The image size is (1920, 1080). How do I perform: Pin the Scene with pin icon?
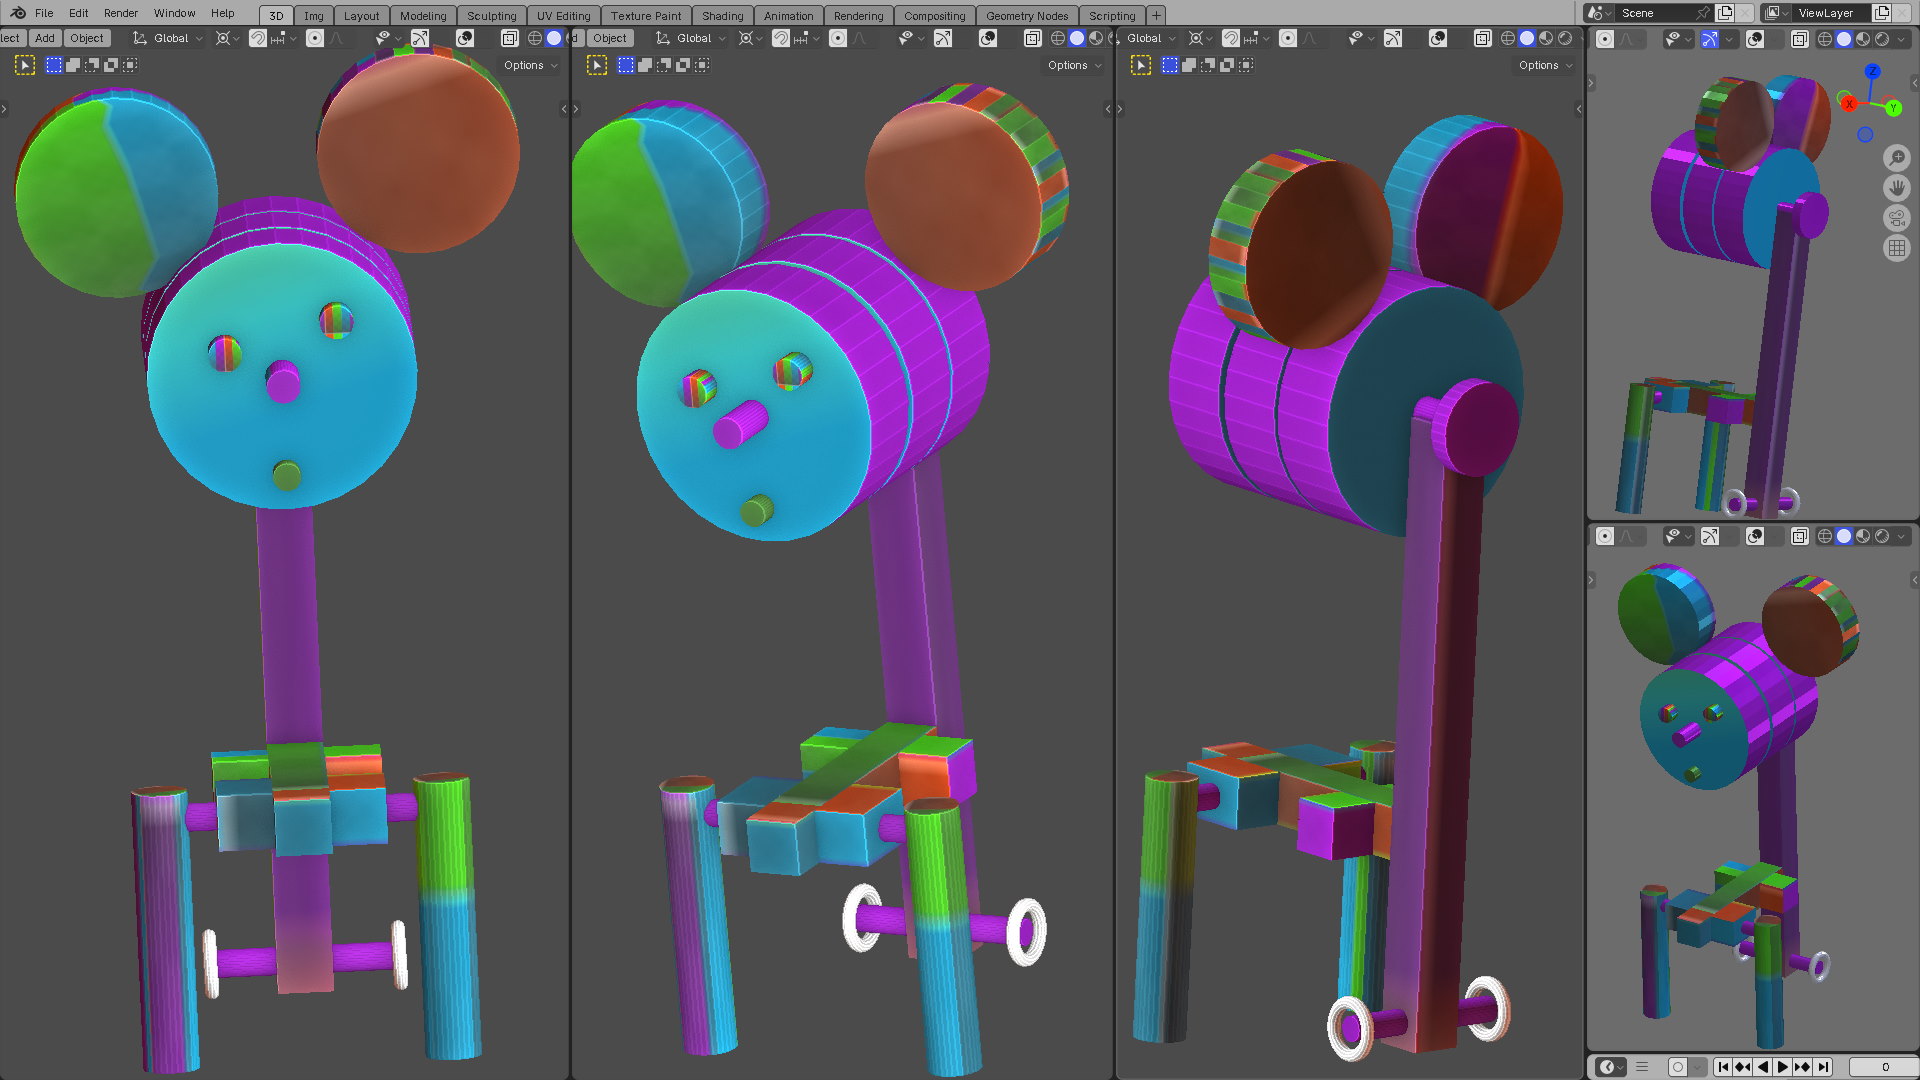click(1702, 13)
